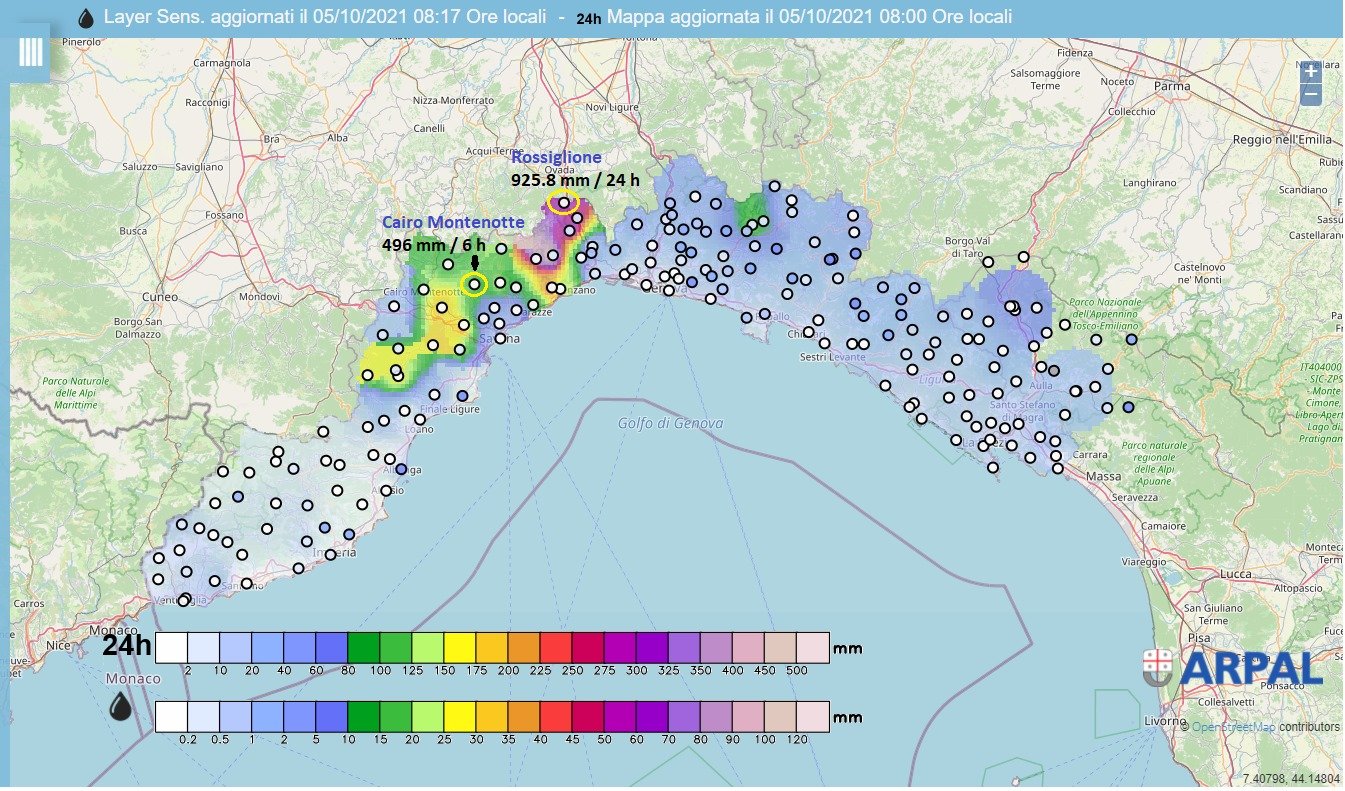
Task: Select the yellow-circled Cairo Montenotte station marker
Action: (474, 285)
